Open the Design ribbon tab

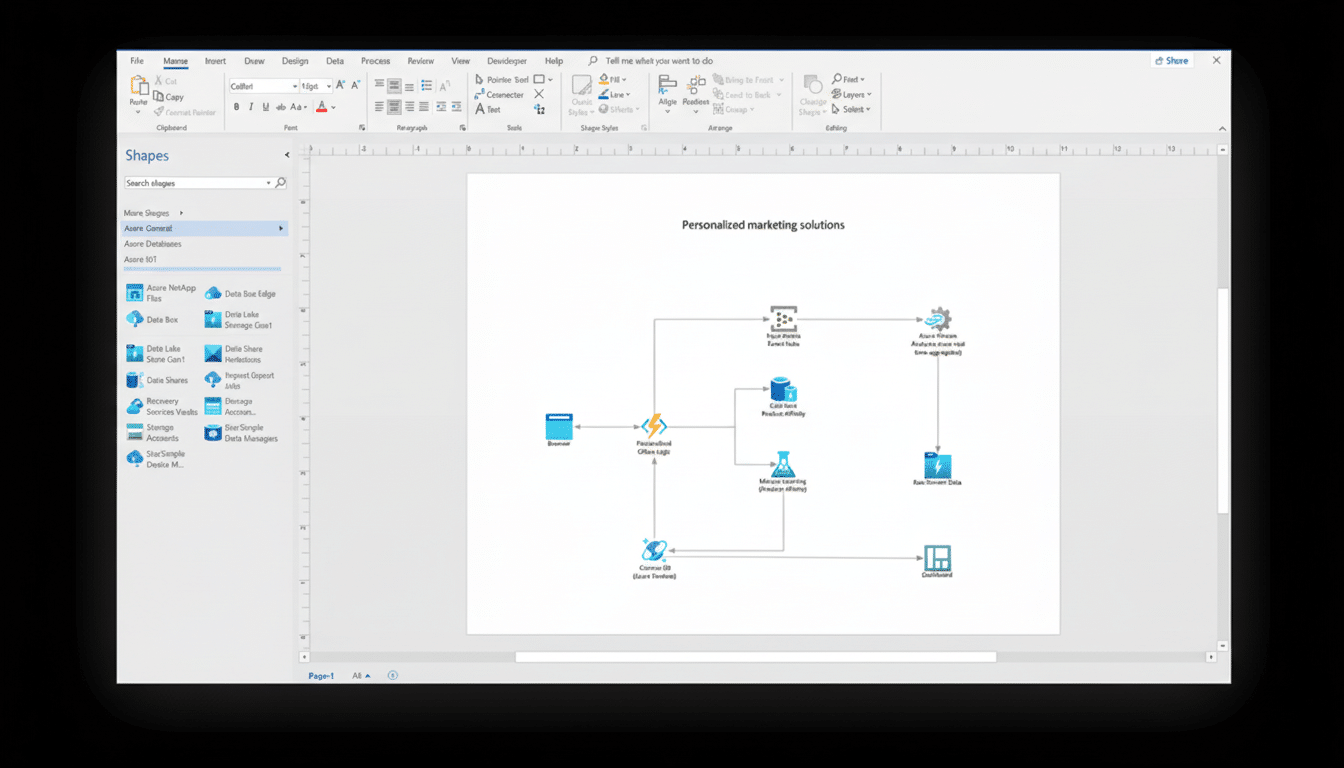(295, 60)
